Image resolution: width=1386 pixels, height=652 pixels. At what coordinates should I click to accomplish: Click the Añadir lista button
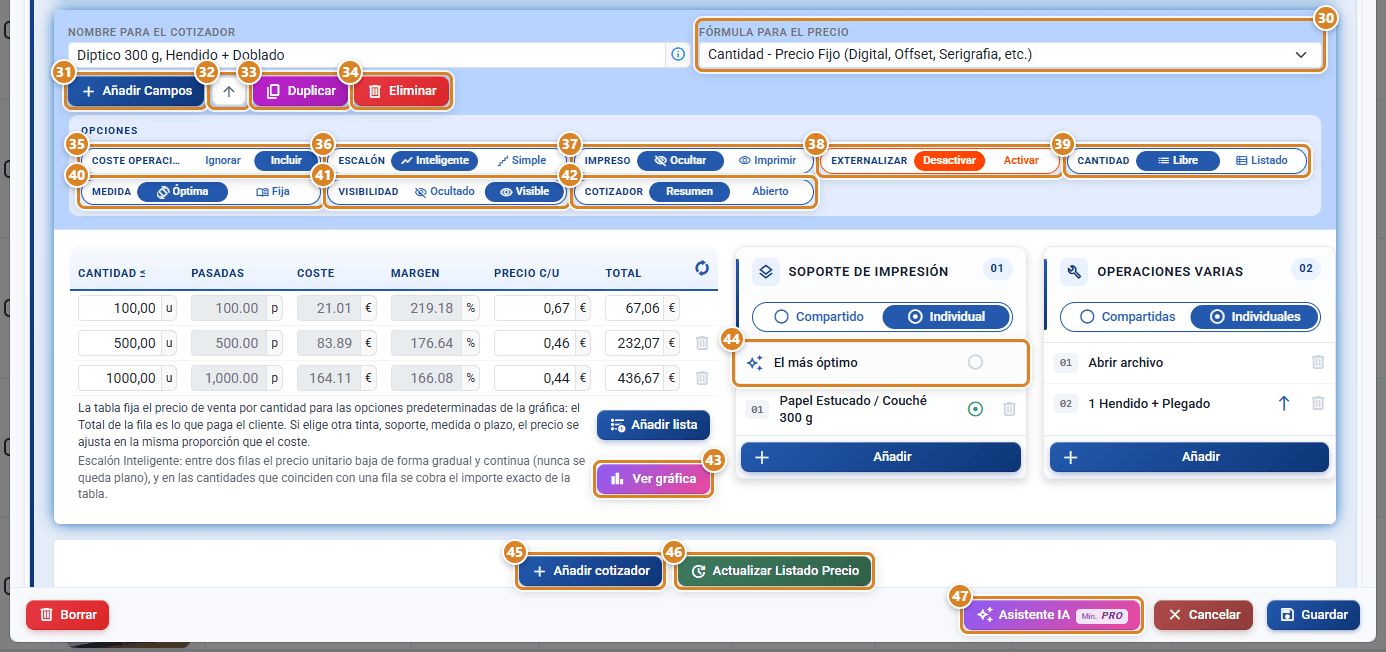coord(654,425)
